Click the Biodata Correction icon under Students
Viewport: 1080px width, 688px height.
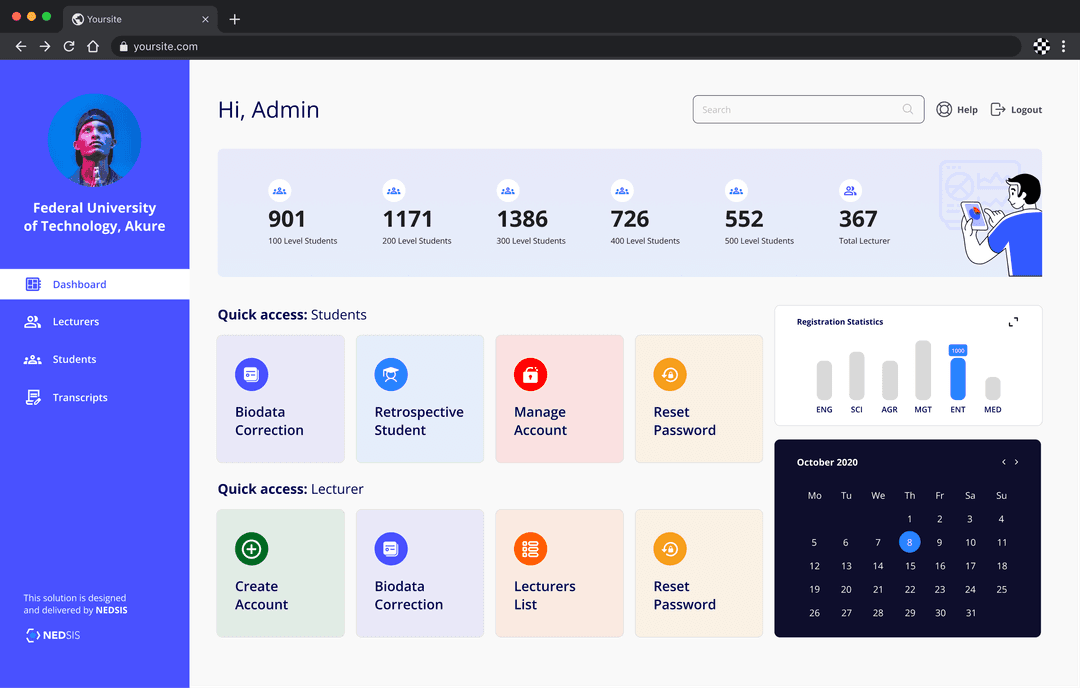point(251,374)
